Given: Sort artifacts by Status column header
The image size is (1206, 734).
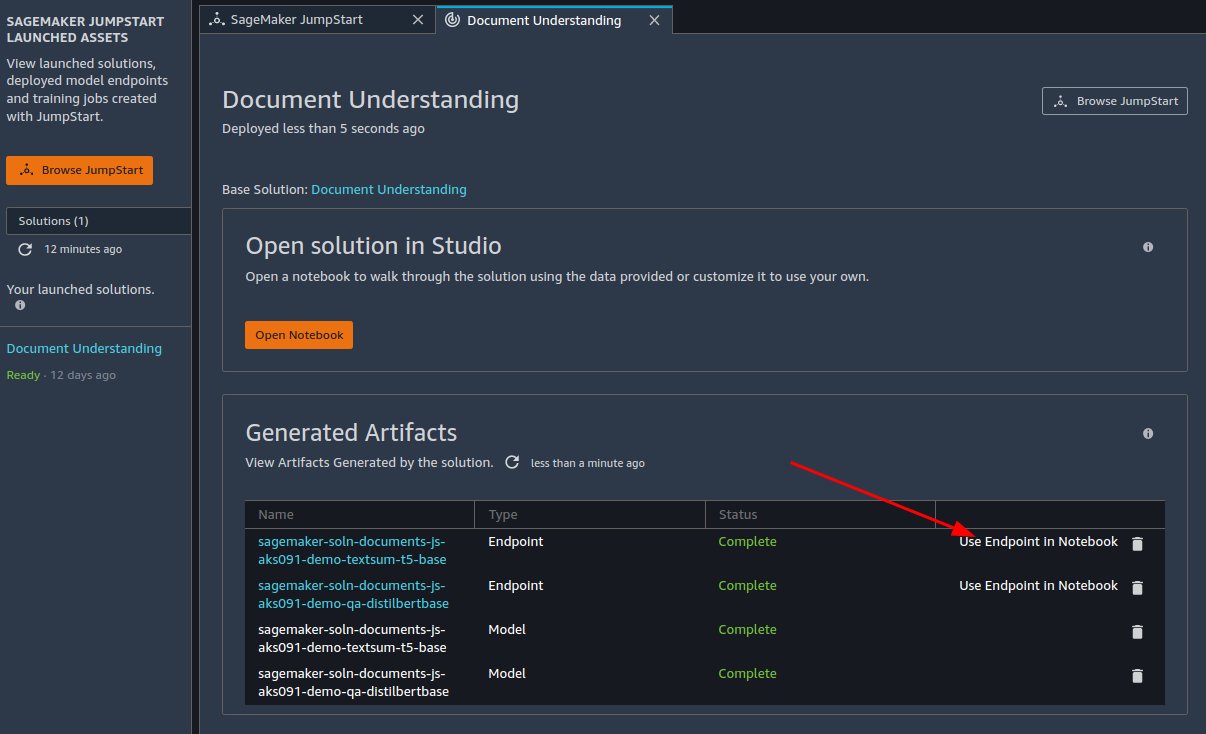Looking at the screenshot, I should pos(820,514).
